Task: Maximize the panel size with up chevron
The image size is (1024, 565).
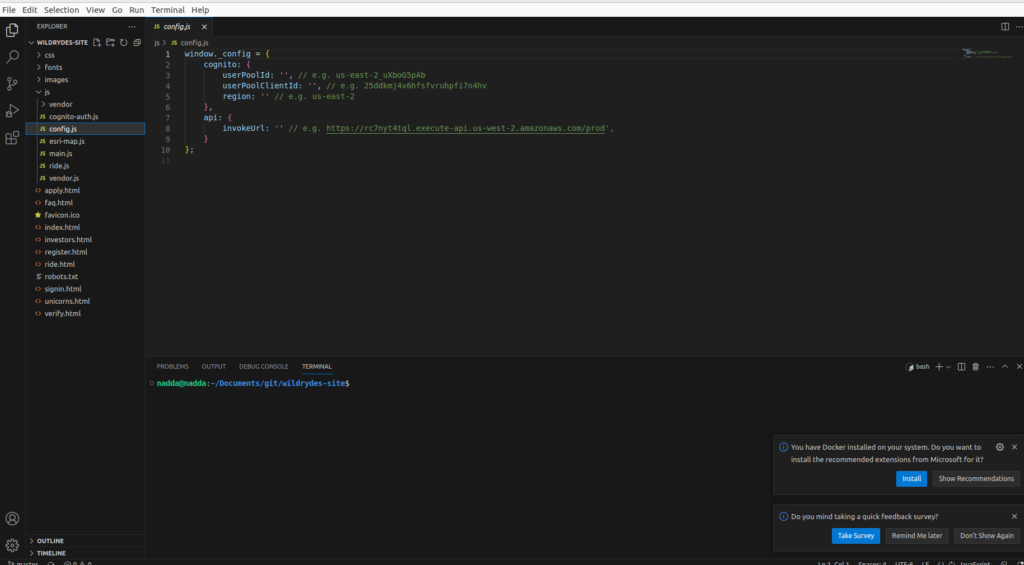Action: point(1005,367)
